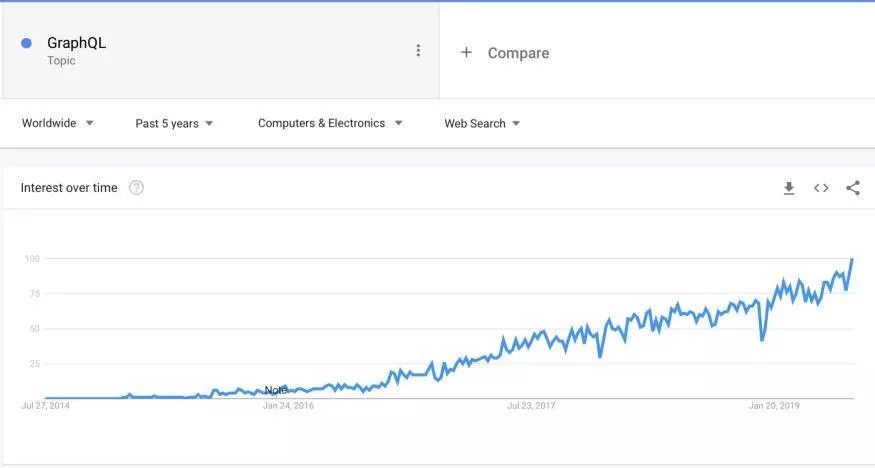Open the three-dot options menu for GraphQL
Viewport: 875px width, 468px height.
pos(418,51)
